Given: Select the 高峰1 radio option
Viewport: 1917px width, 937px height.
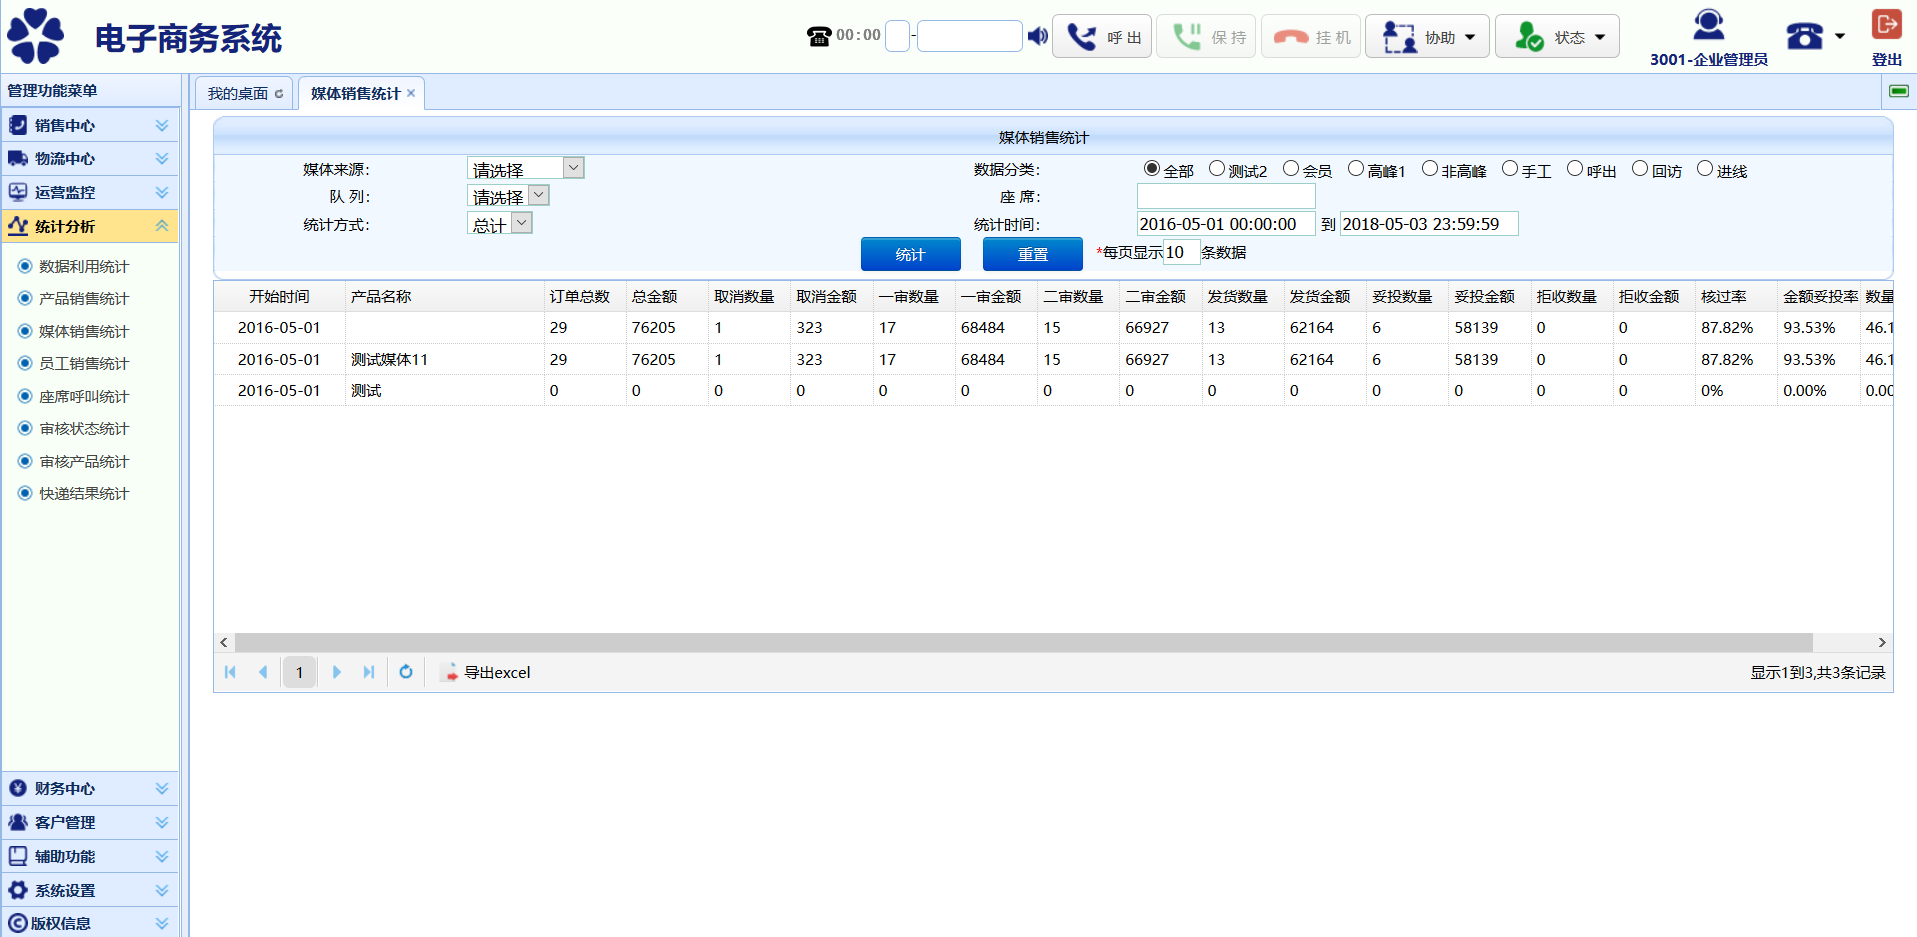Looking at the screenshot, I should click(1356, 169).
